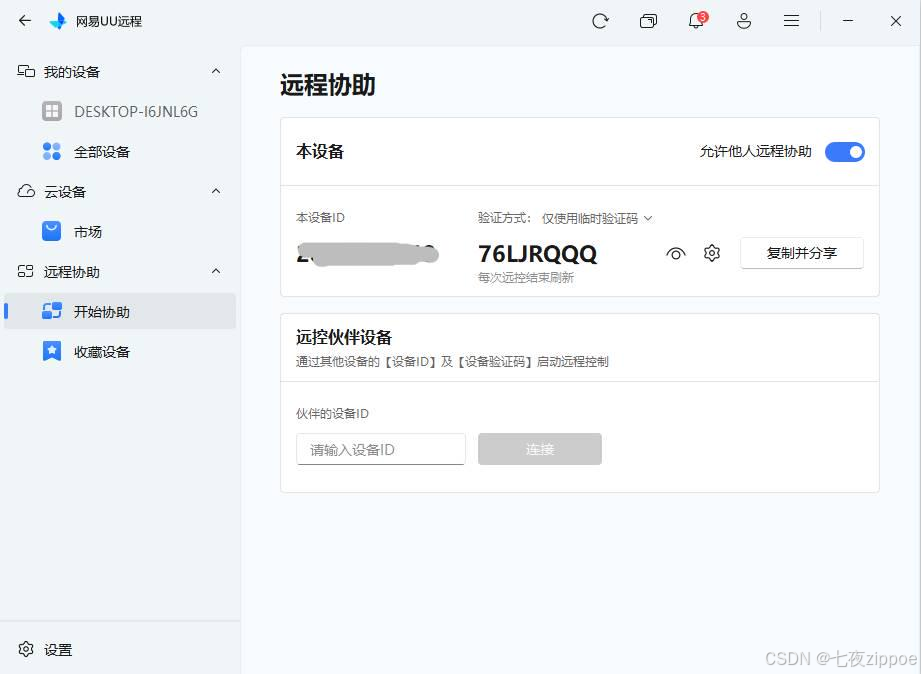Click the 连接 button
Image resolution: width=921 pixels, height=674 pixels.
pos(540,449)
